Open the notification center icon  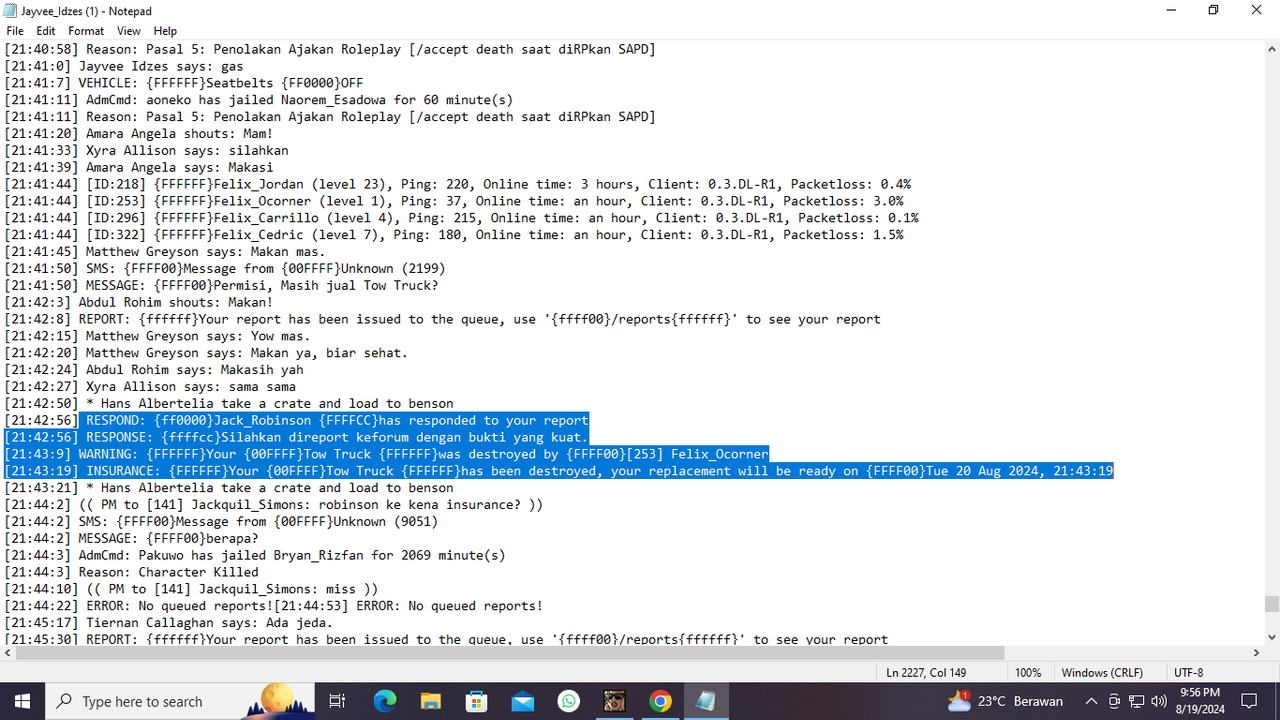[1249, 701]
